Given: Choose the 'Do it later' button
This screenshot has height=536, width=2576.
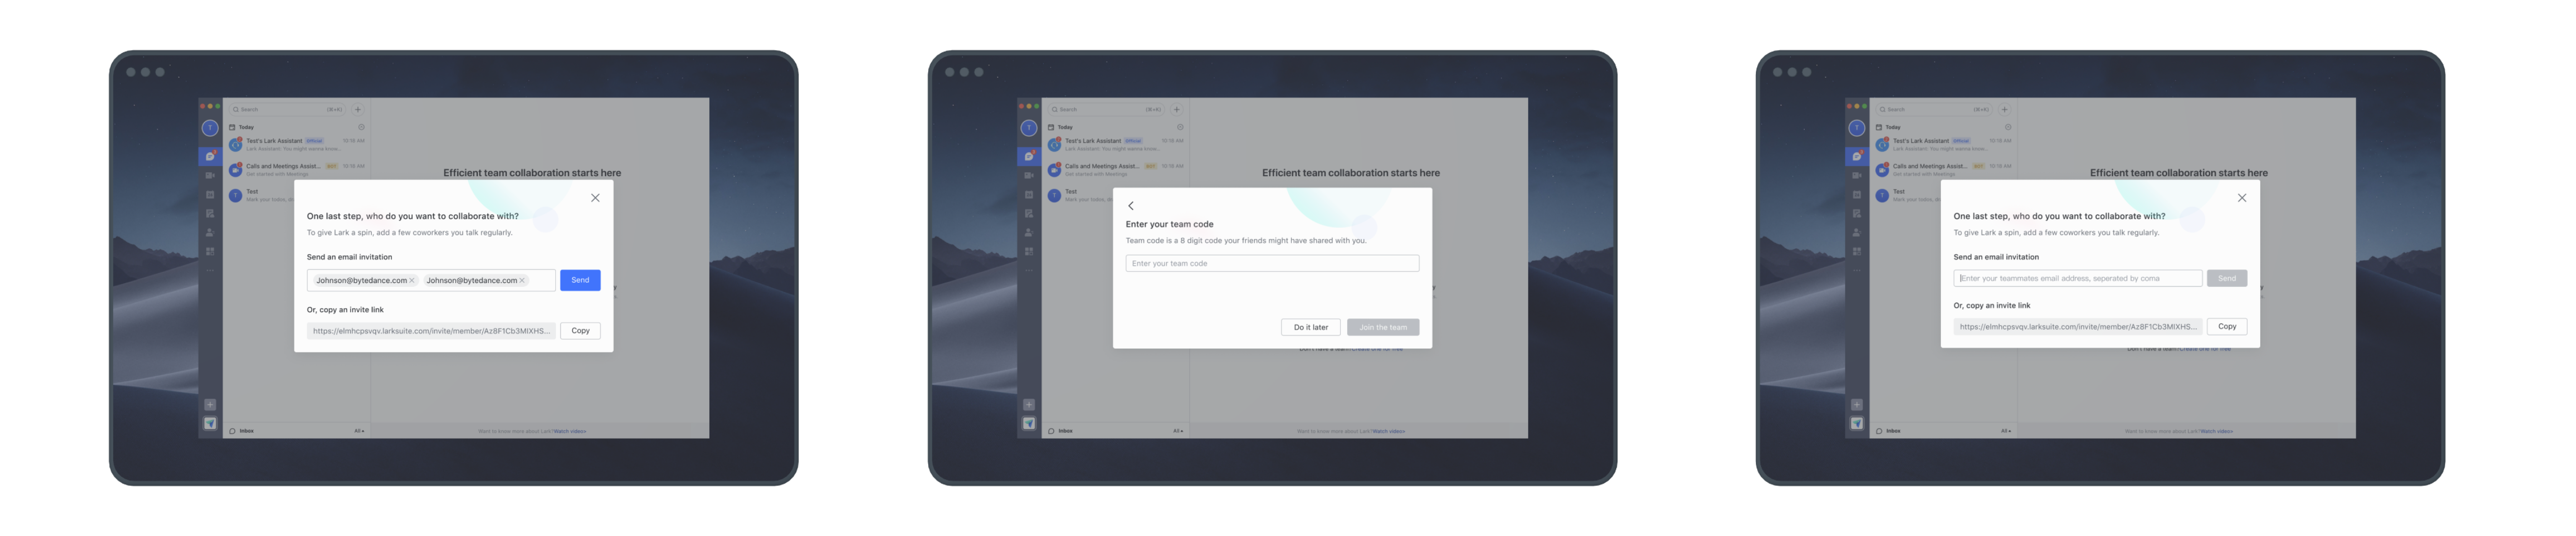Looking at the screenshot, I should click(x=1311, y=327).
